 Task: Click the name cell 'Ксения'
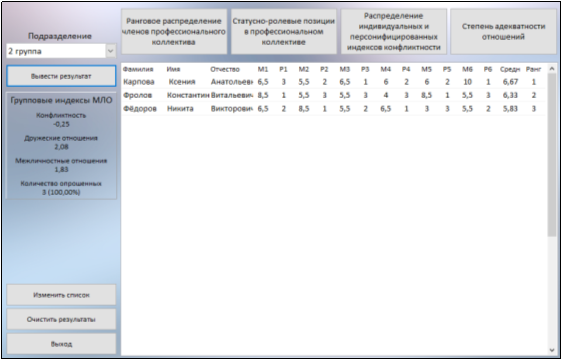pos(182,82)
